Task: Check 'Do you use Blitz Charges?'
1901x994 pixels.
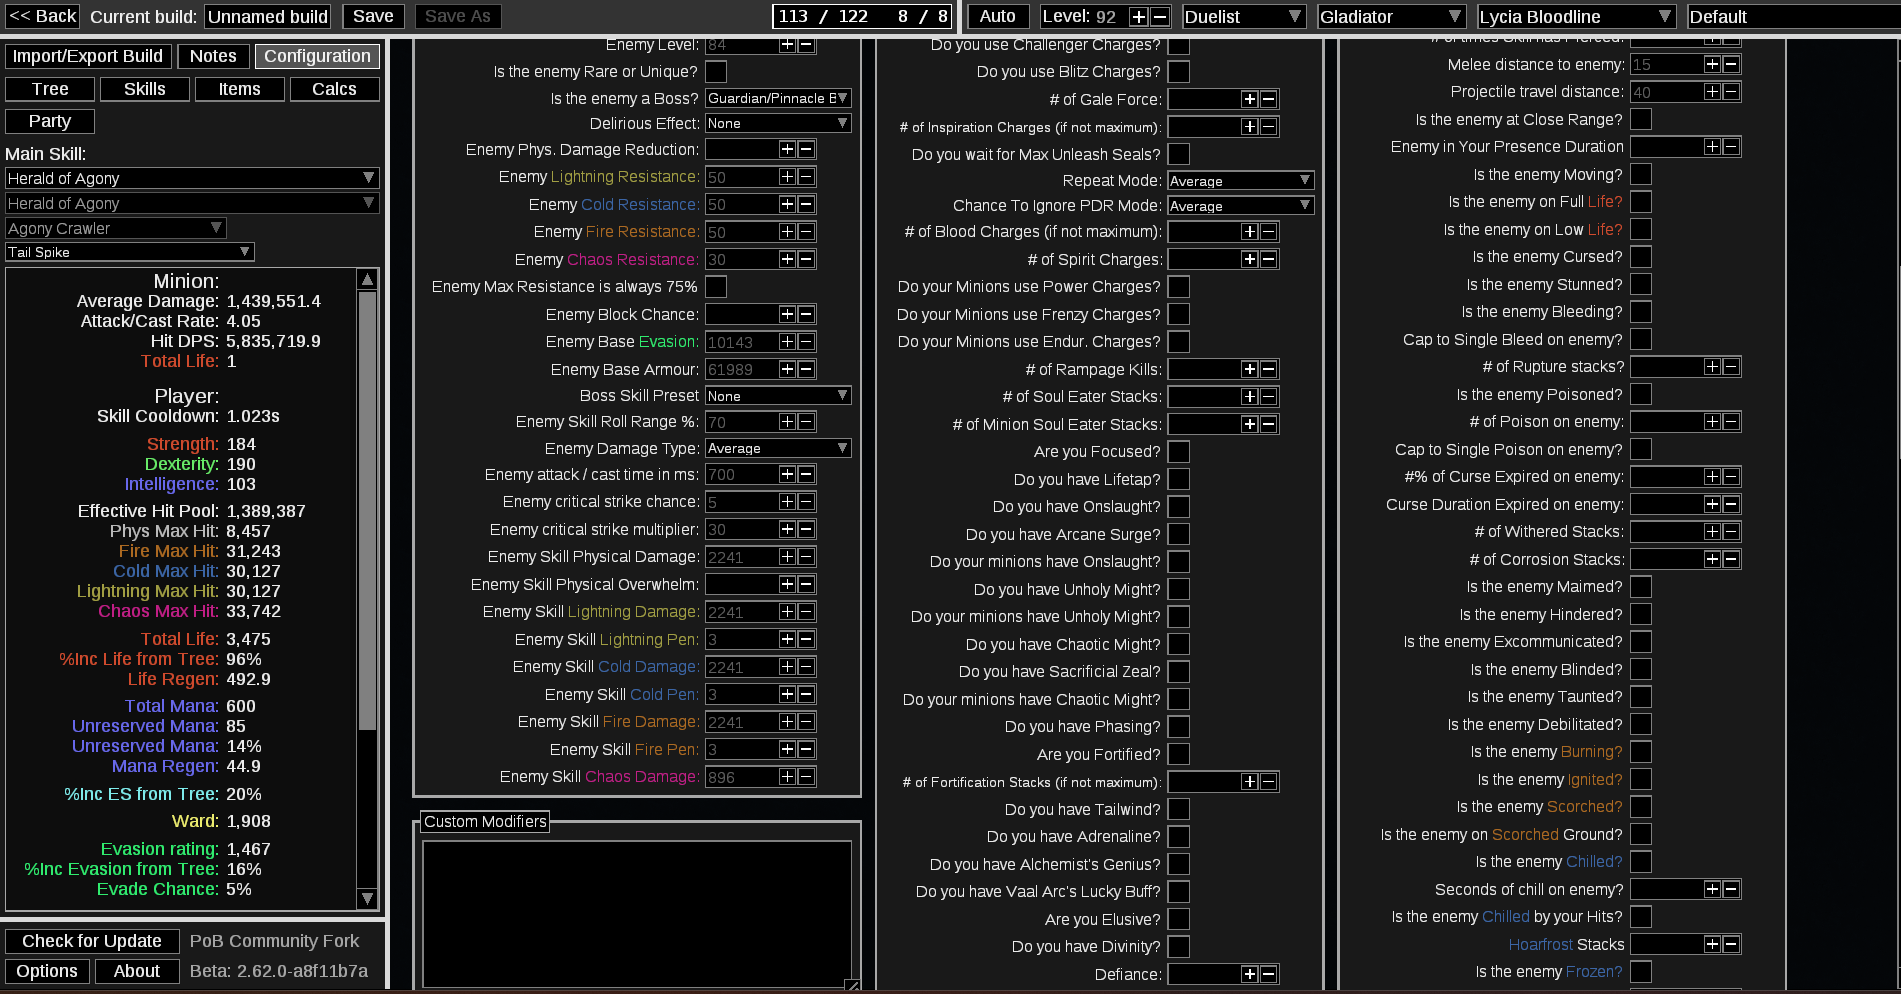Action: [1179, 72]
